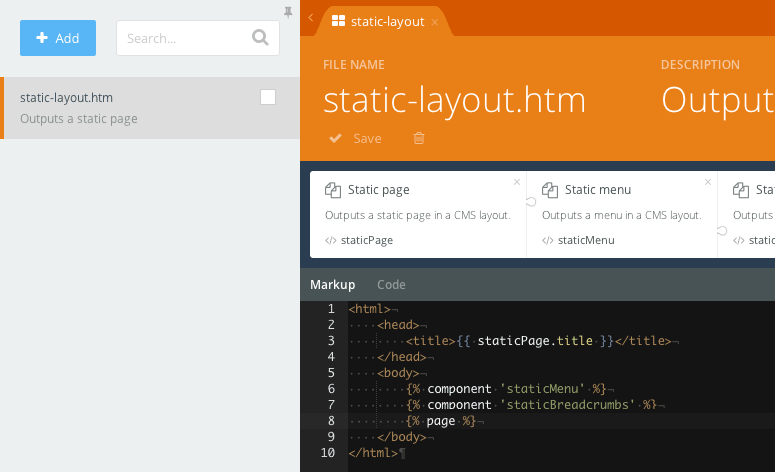Click the Static menu component icon
The image size is (775, 472).
pyautogui.click(x=550, y=190)
